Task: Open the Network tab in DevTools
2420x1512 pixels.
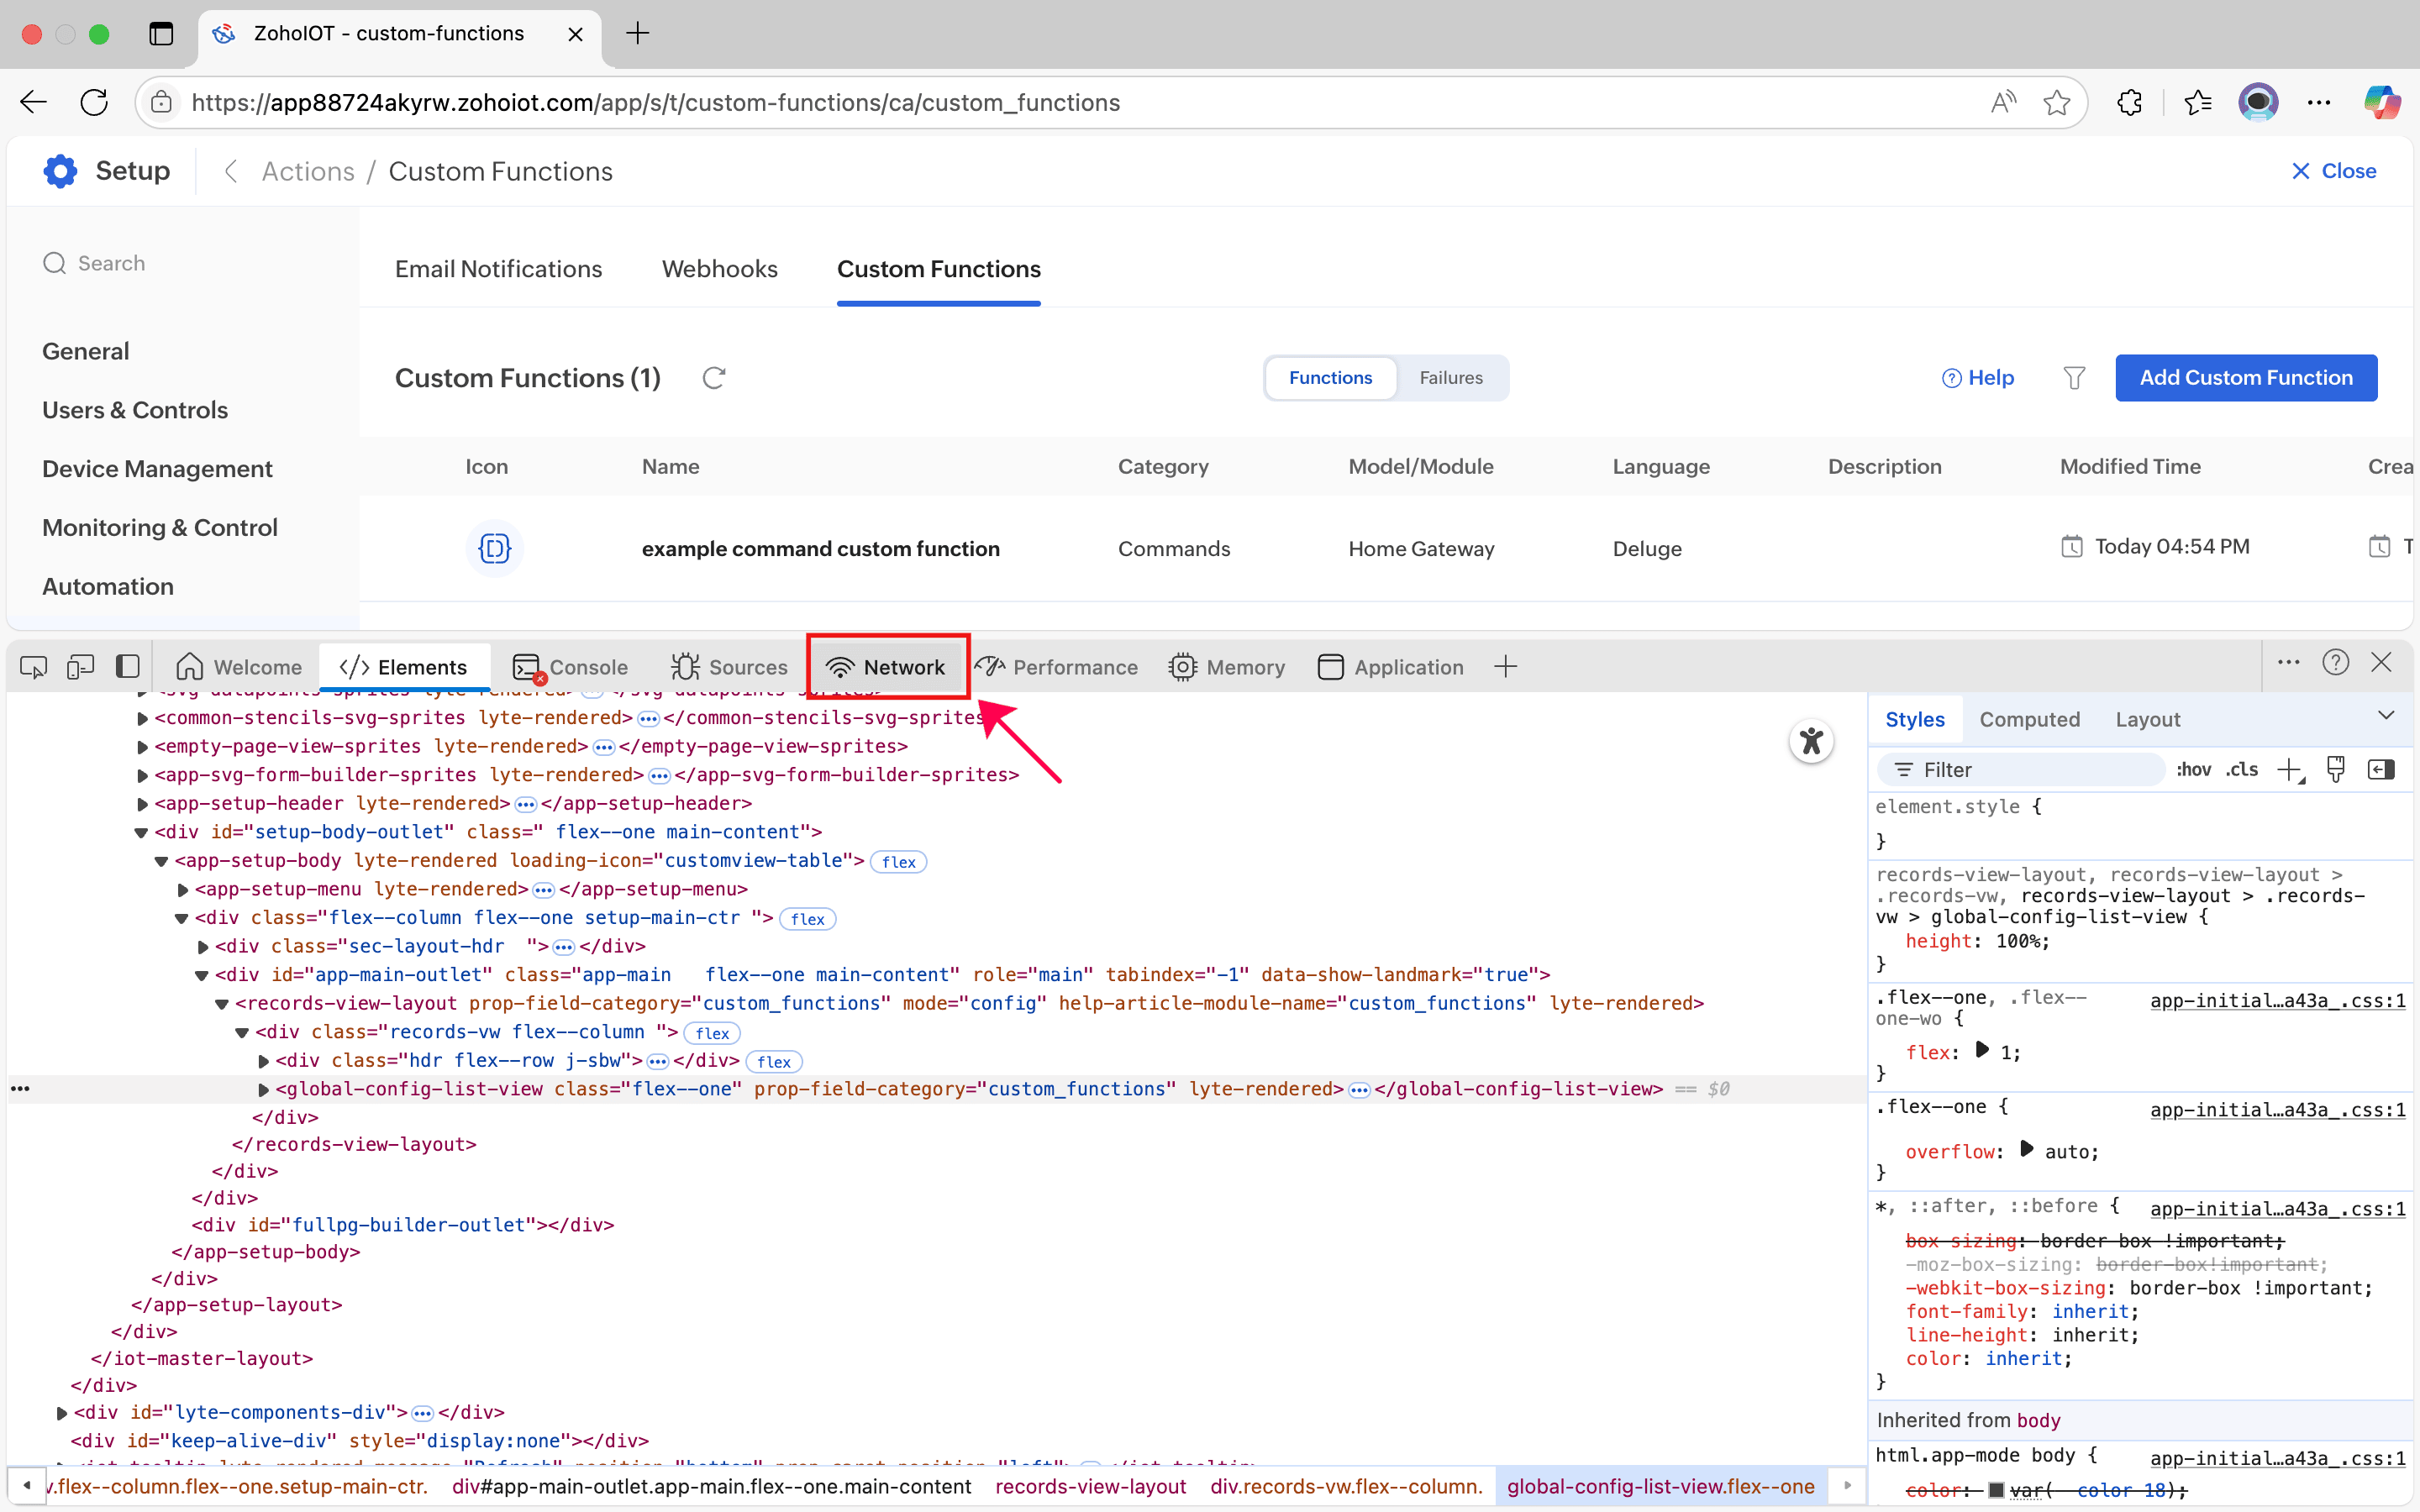Action: 887,667
